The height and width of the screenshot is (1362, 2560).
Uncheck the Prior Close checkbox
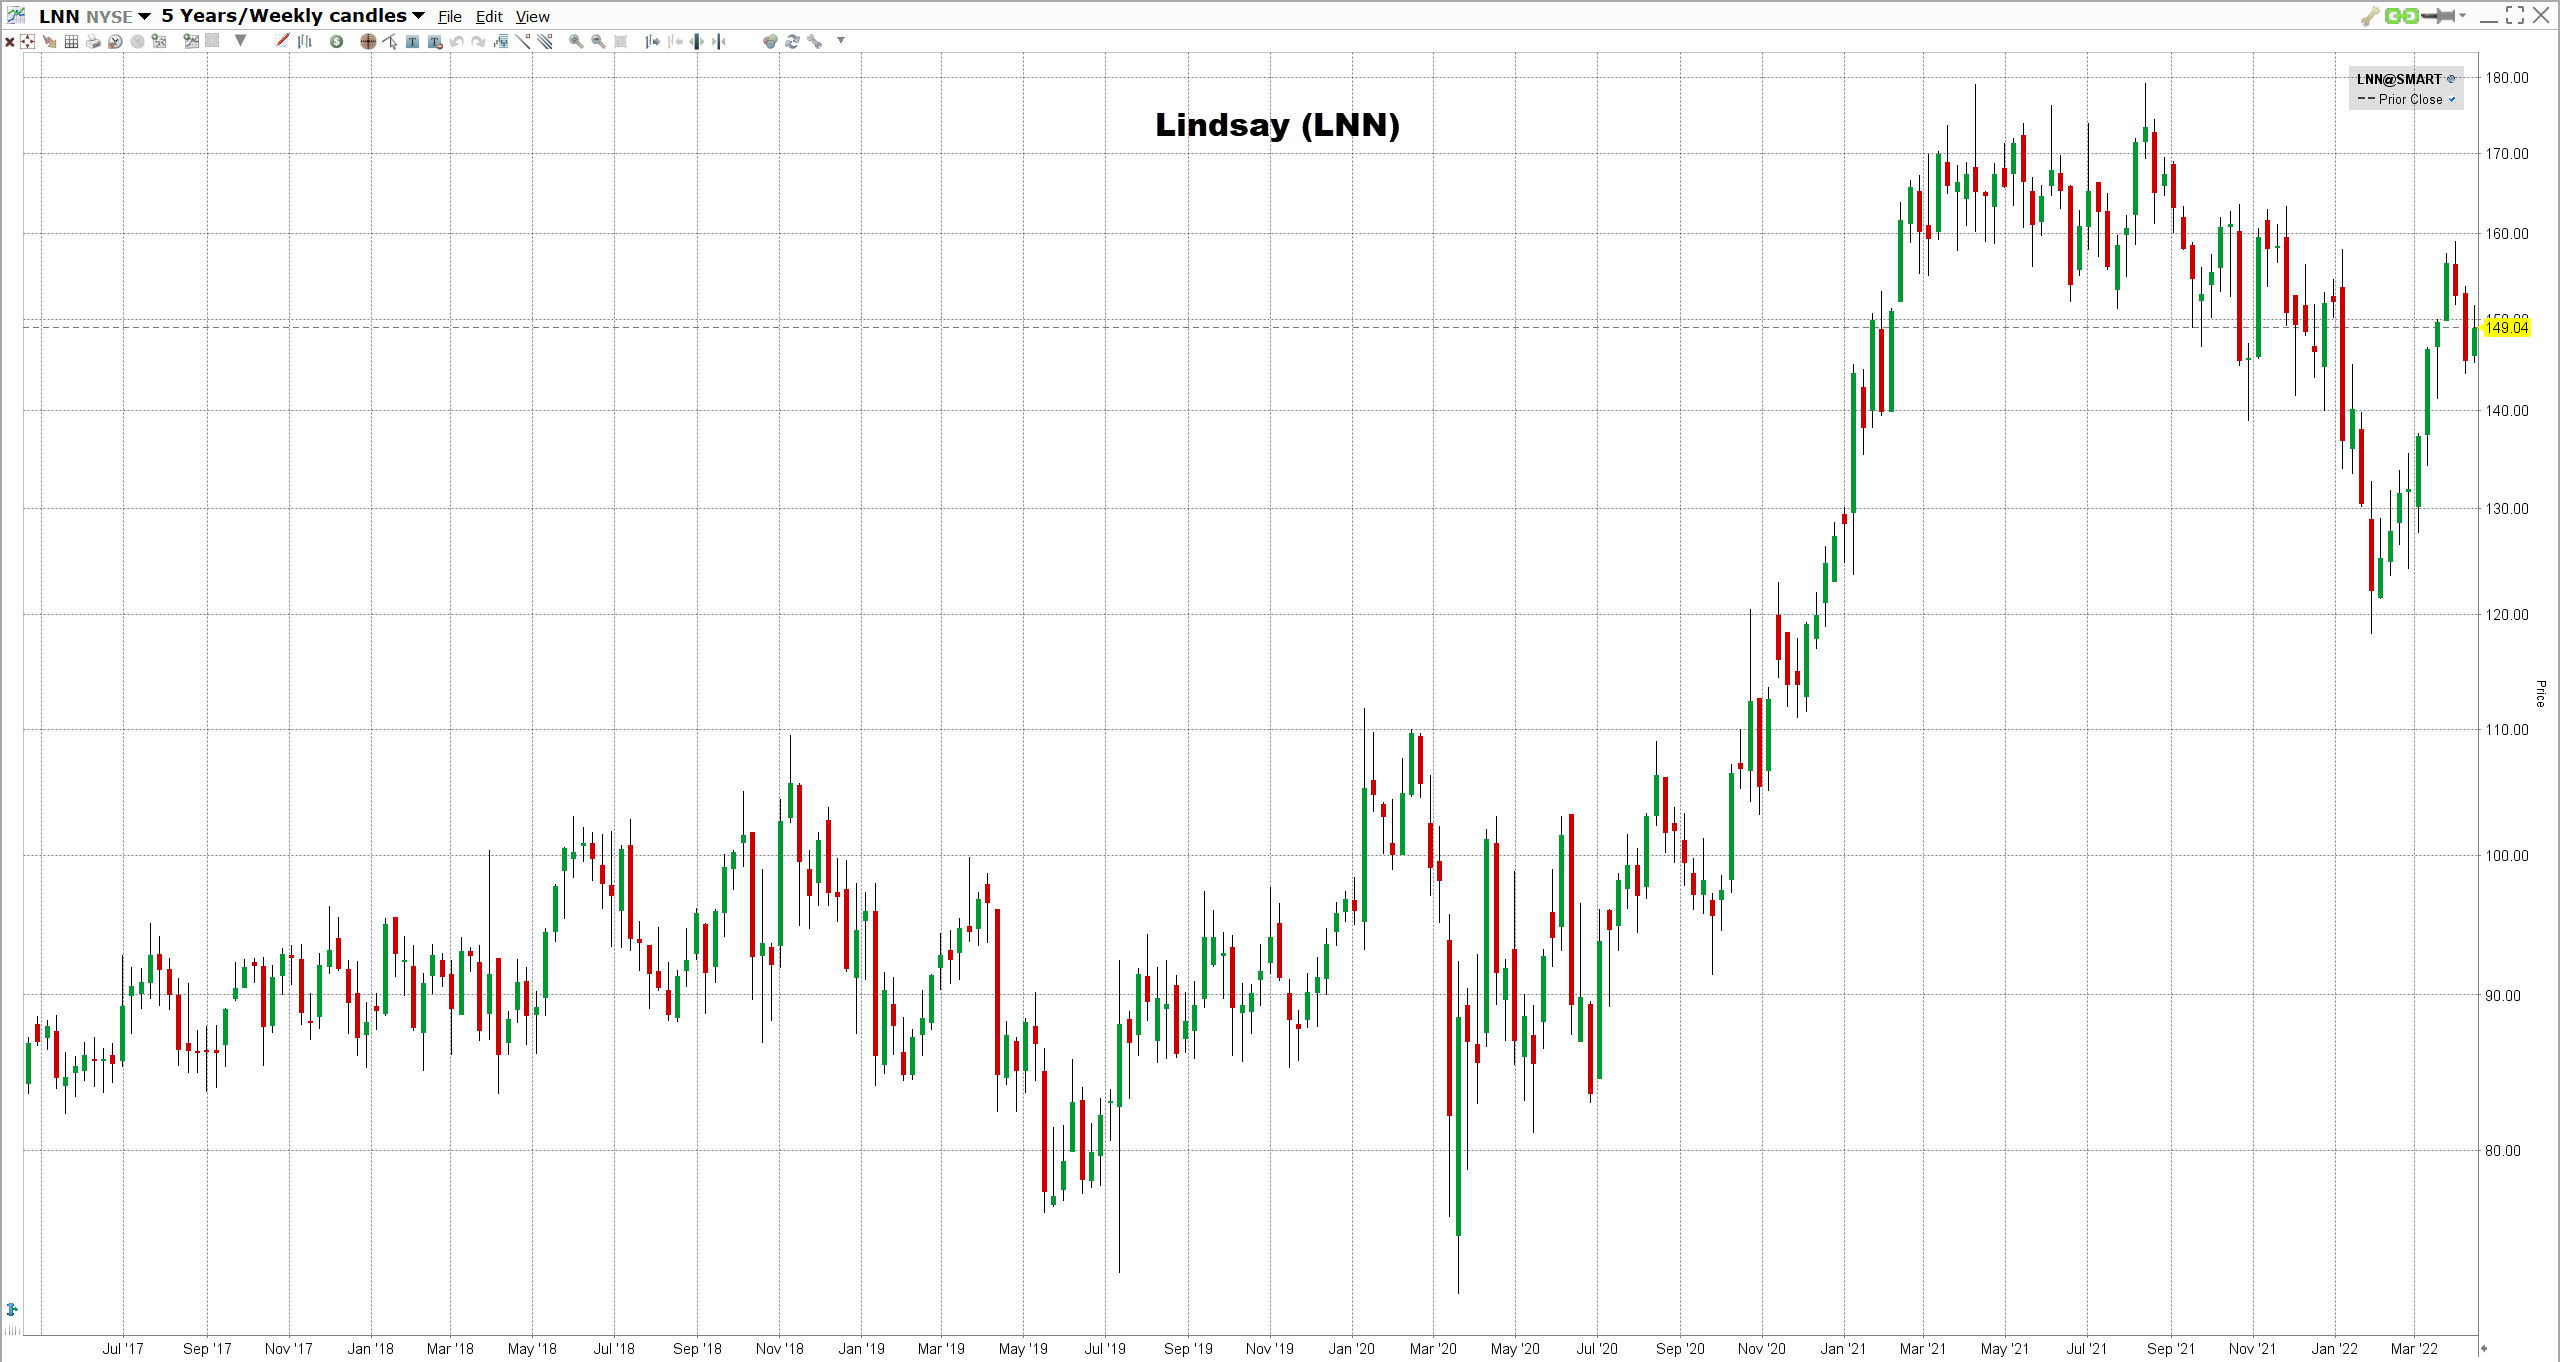click(2452, 99)
